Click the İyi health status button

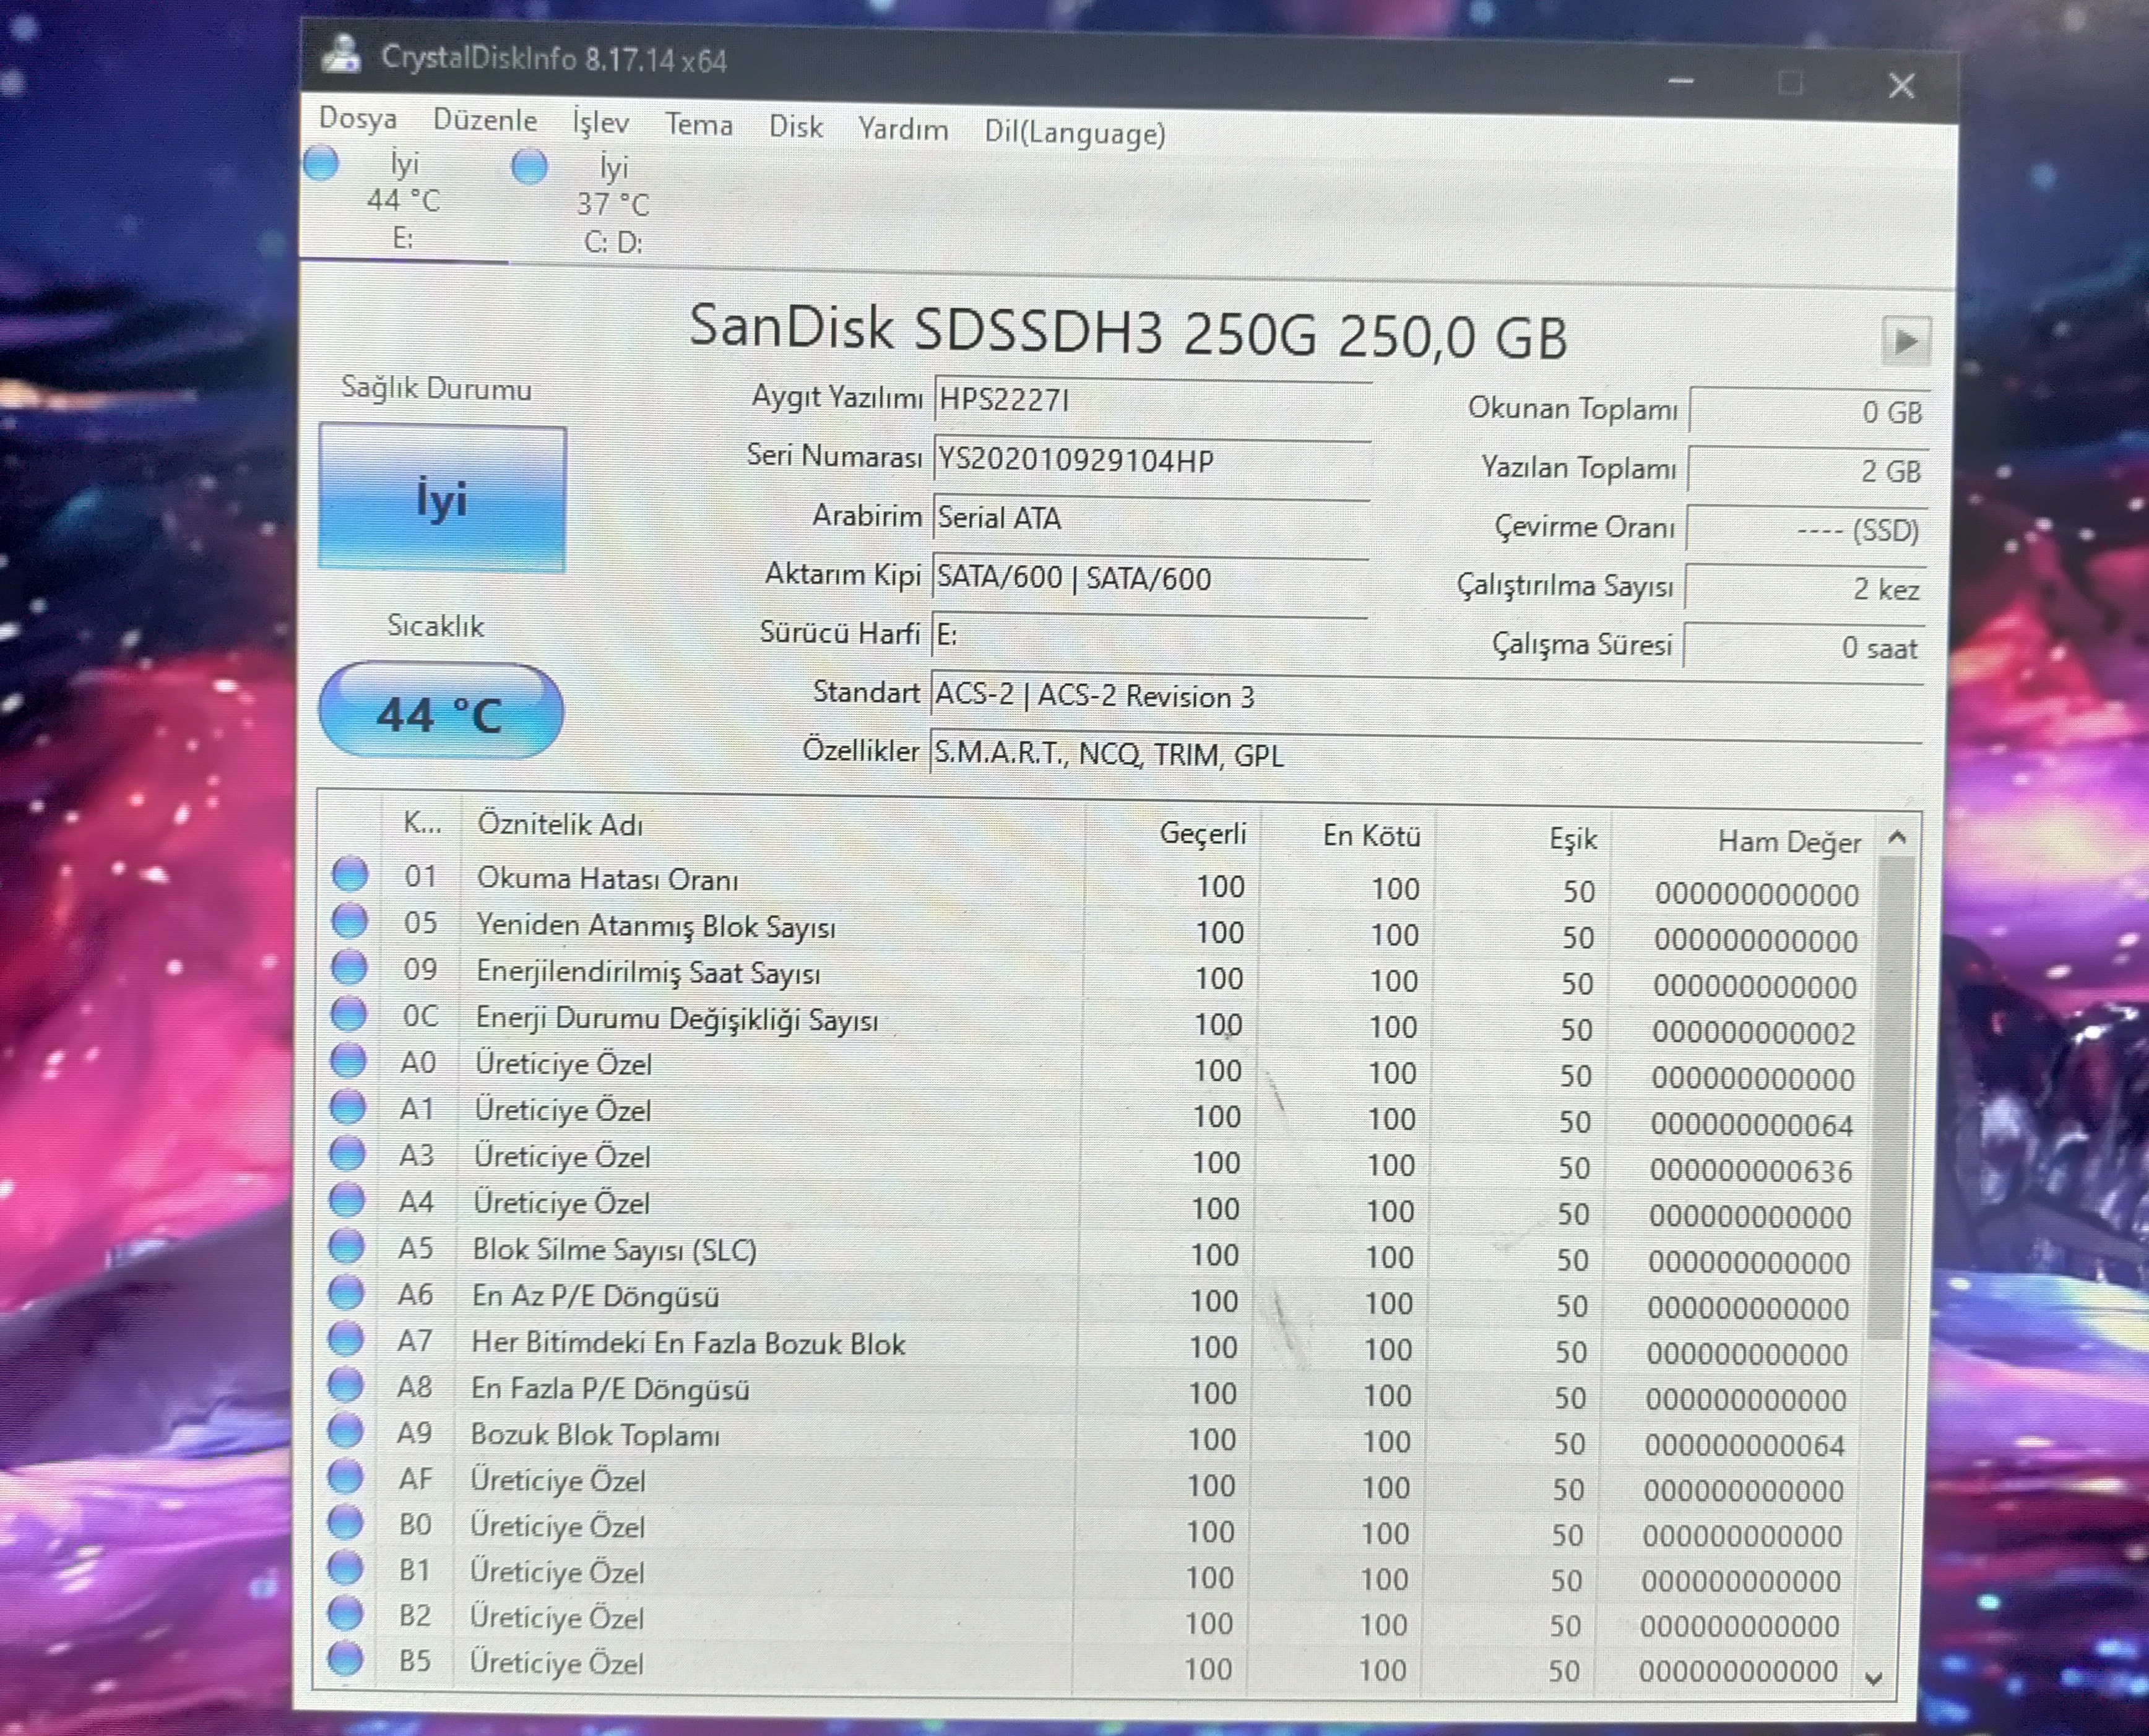coord(442,498)
